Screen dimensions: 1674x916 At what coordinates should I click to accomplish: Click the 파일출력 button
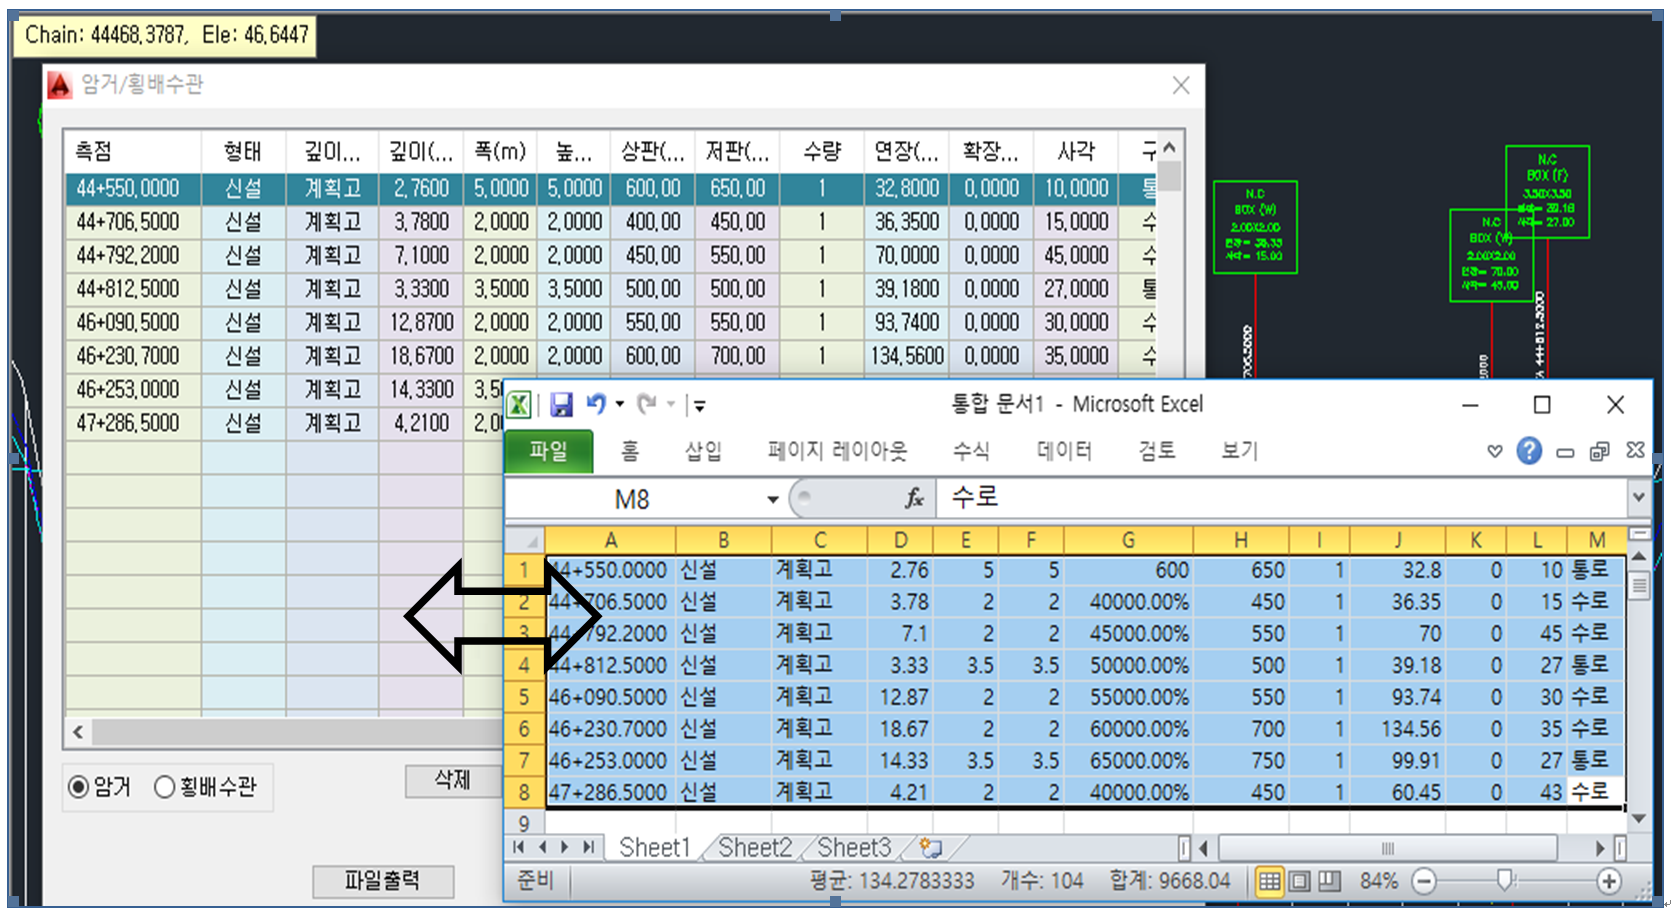[382, 880]
